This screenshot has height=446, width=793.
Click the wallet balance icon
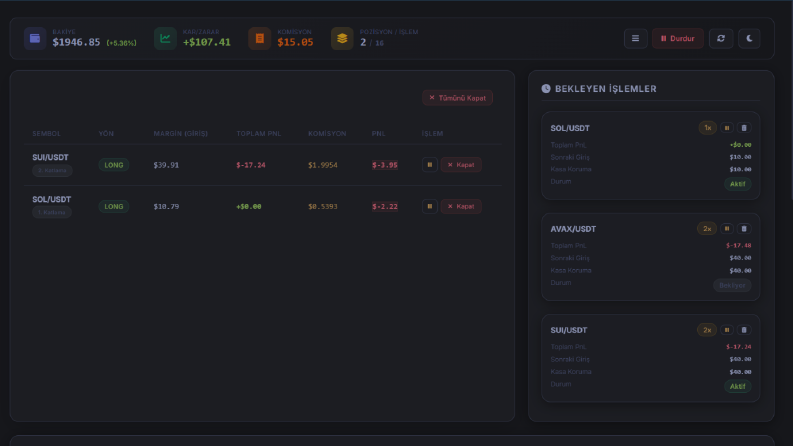pyautogui.click(x=35, y=38)
